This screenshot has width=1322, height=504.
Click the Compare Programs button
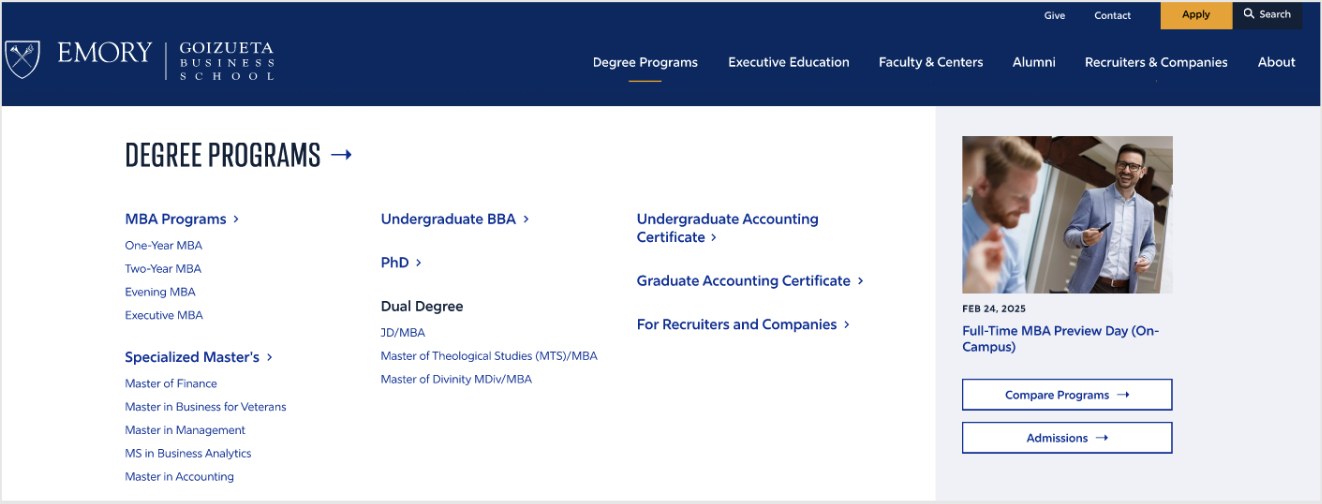(x=1067, y=395)
